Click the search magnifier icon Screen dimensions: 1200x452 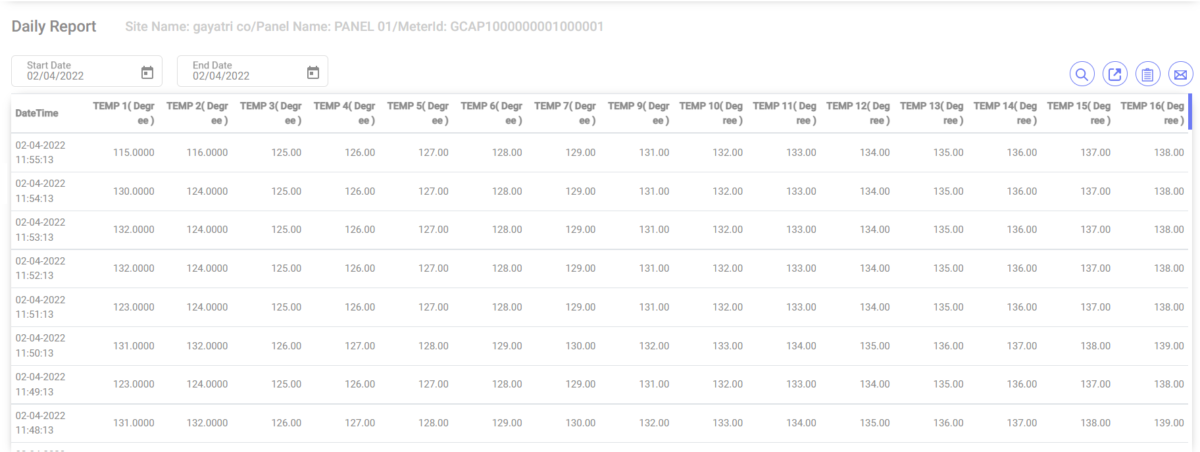pos(1082,74)
